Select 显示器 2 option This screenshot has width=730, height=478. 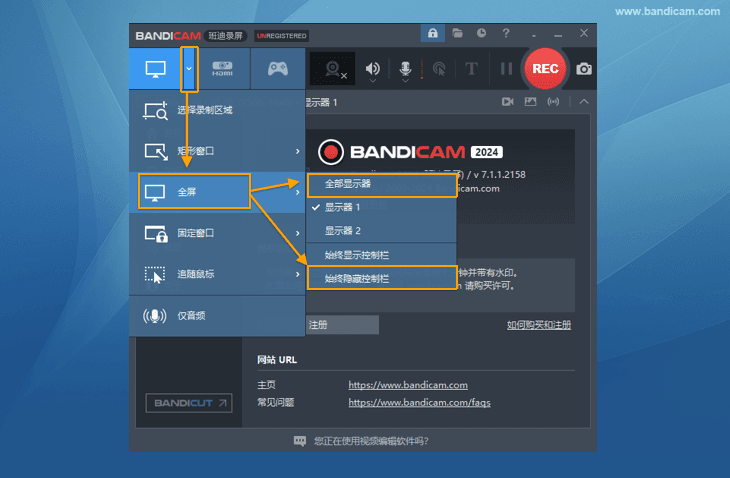click(x=381, y=230)
